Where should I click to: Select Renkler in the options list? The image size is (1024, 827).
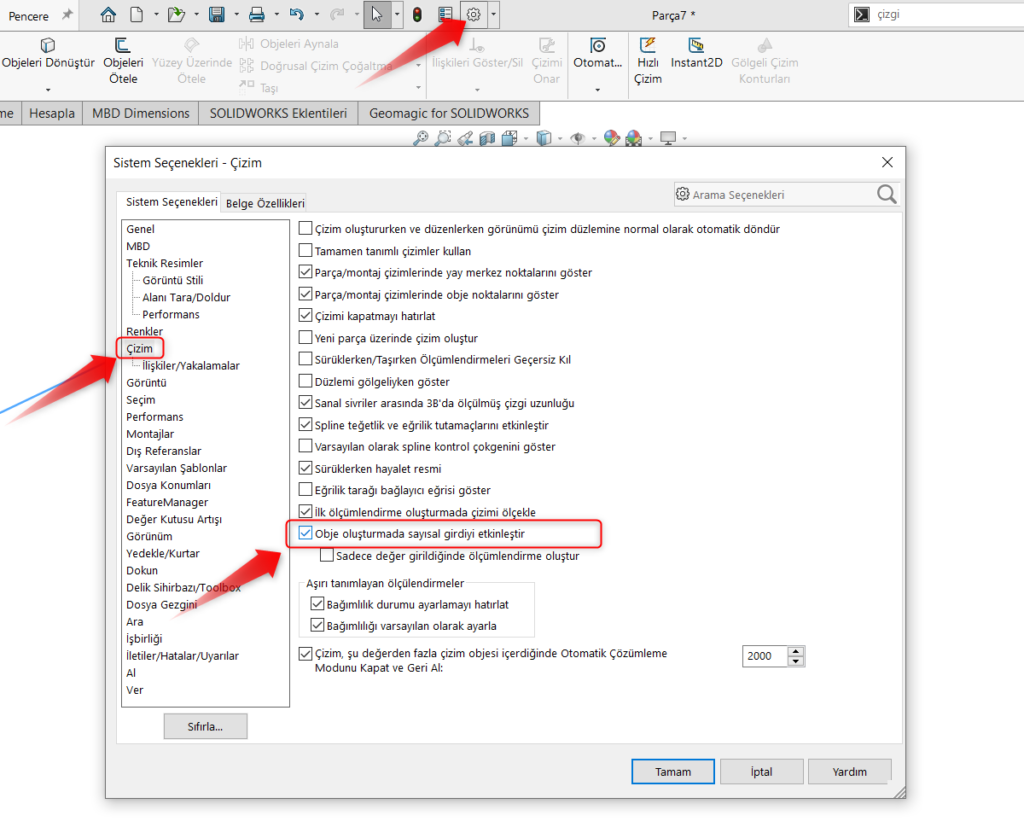[x=144, y=331]
